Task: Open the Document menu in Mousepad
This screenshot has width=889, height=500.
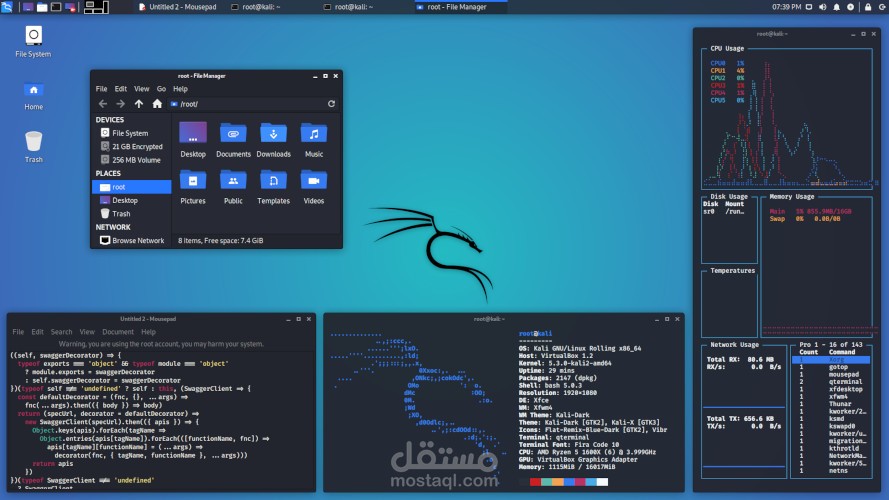Action: pos(118,332)
